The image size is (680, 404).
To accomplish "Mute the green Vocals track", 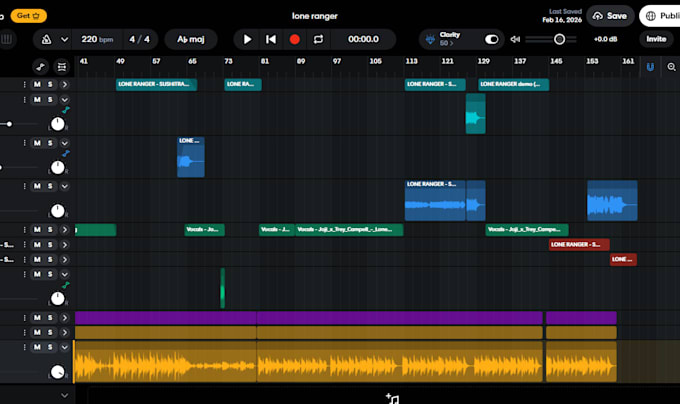I will coord(37,230).
